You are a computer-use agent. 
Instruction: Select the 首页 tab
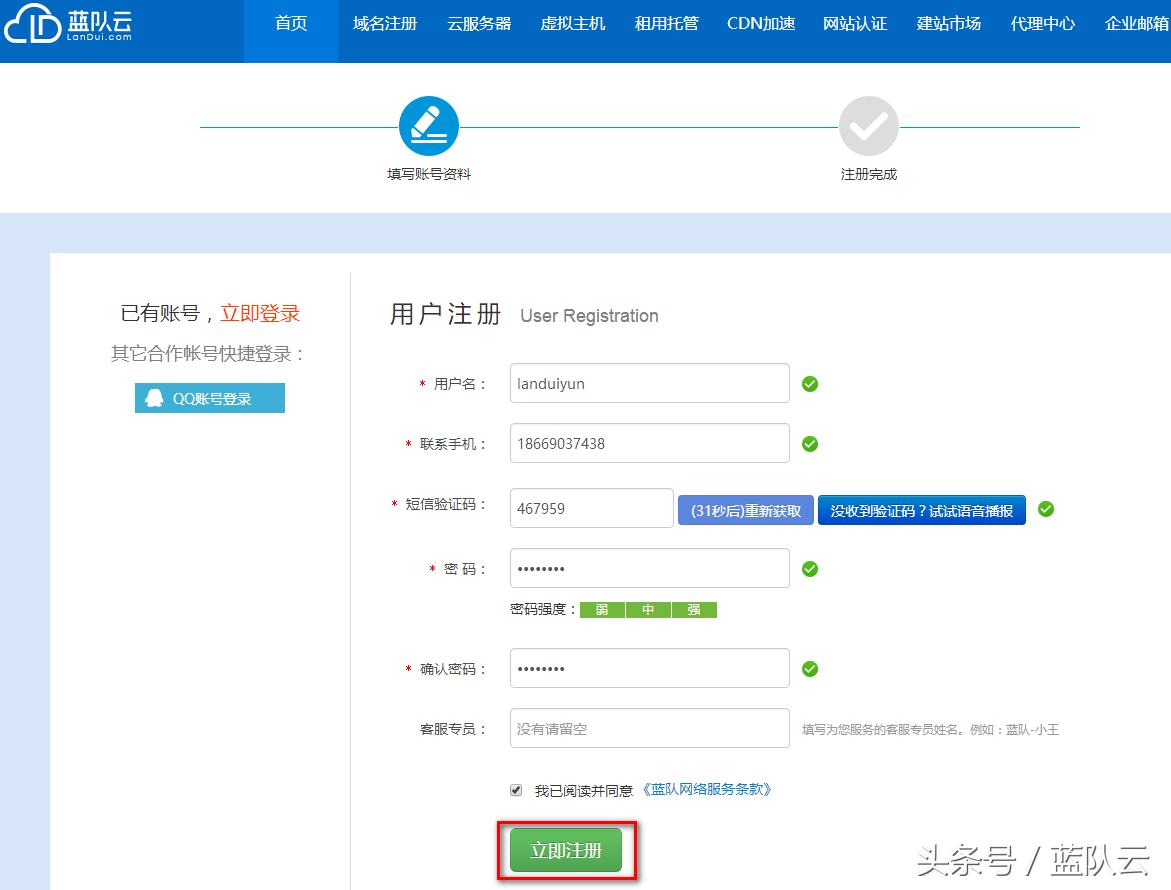pos(290,23)
